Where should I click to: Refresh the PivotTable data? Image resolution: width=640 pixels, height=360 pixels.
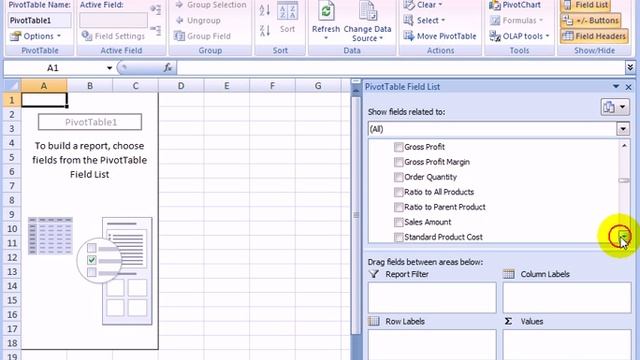(326, 20)
